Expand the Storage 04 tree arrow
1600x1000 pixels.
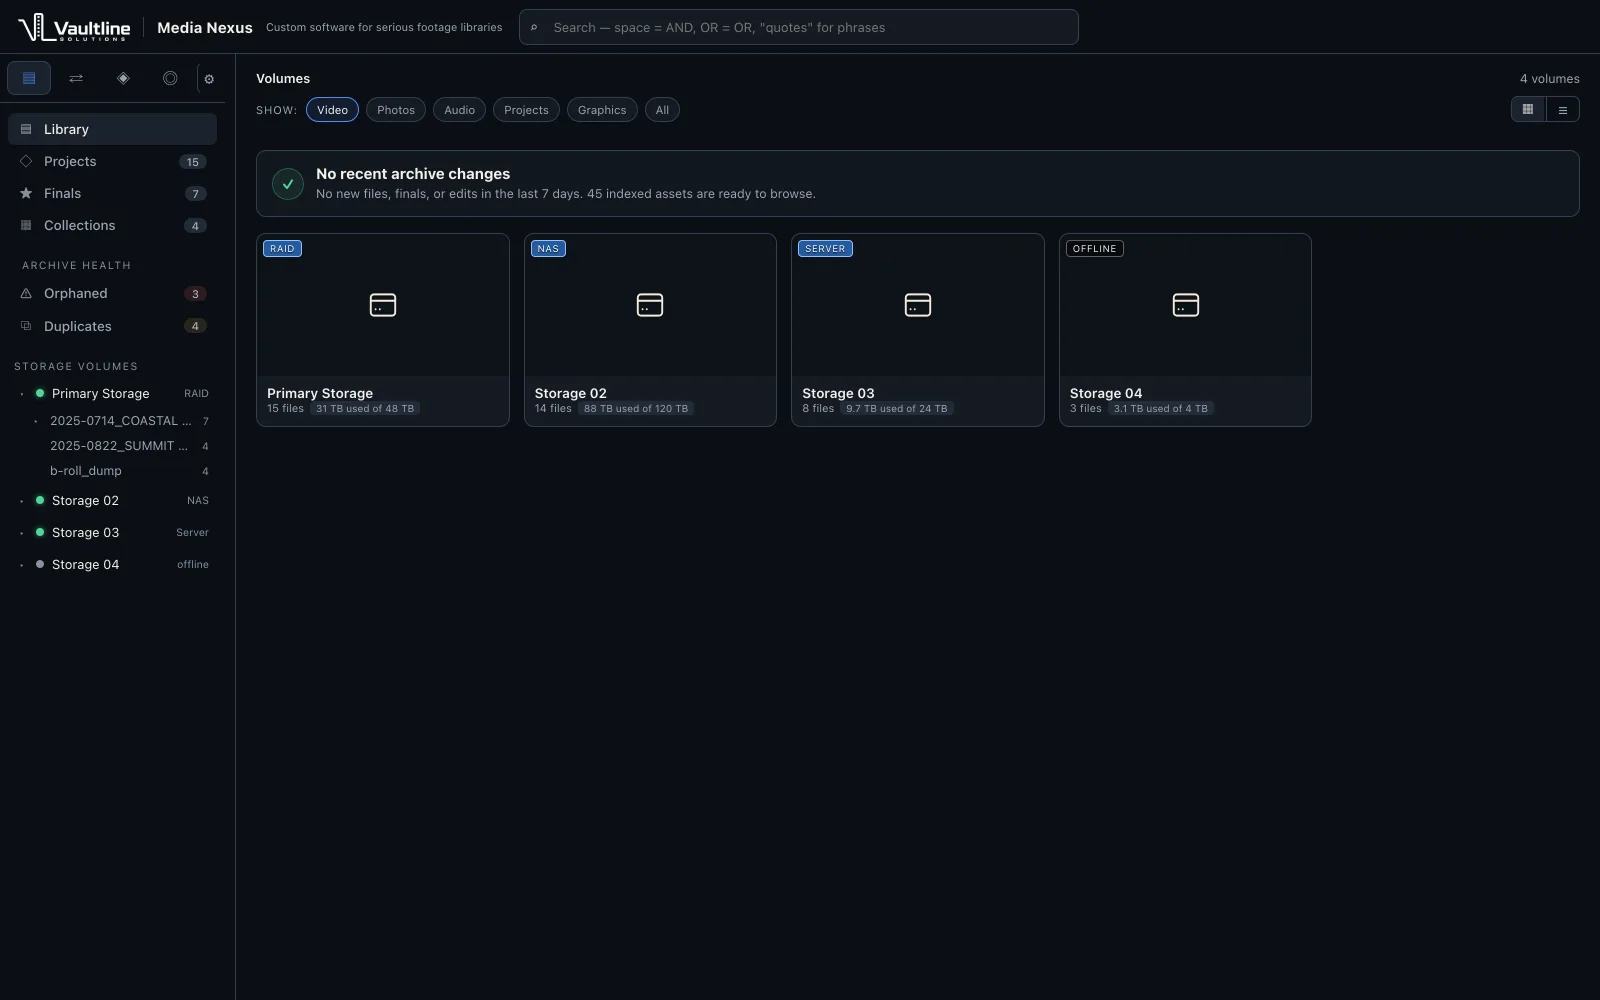[22, 565]
